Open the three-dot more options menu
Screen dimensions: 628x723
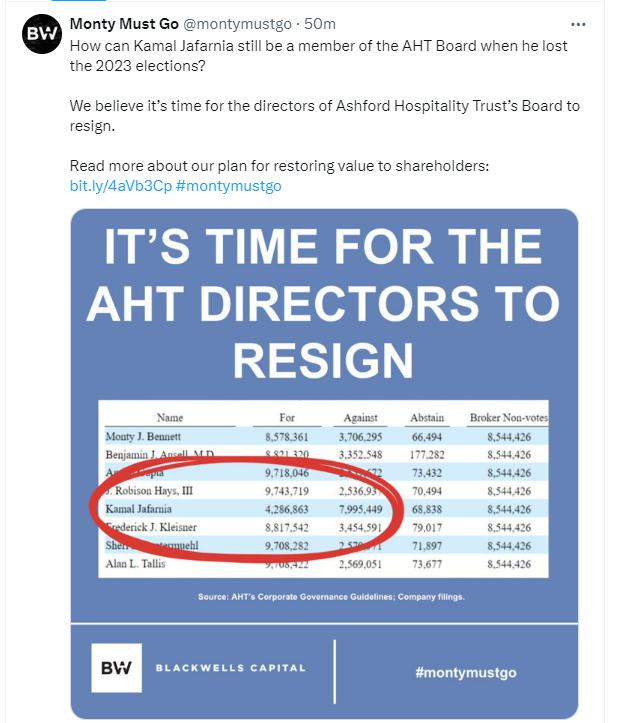[x=578, y=23]
